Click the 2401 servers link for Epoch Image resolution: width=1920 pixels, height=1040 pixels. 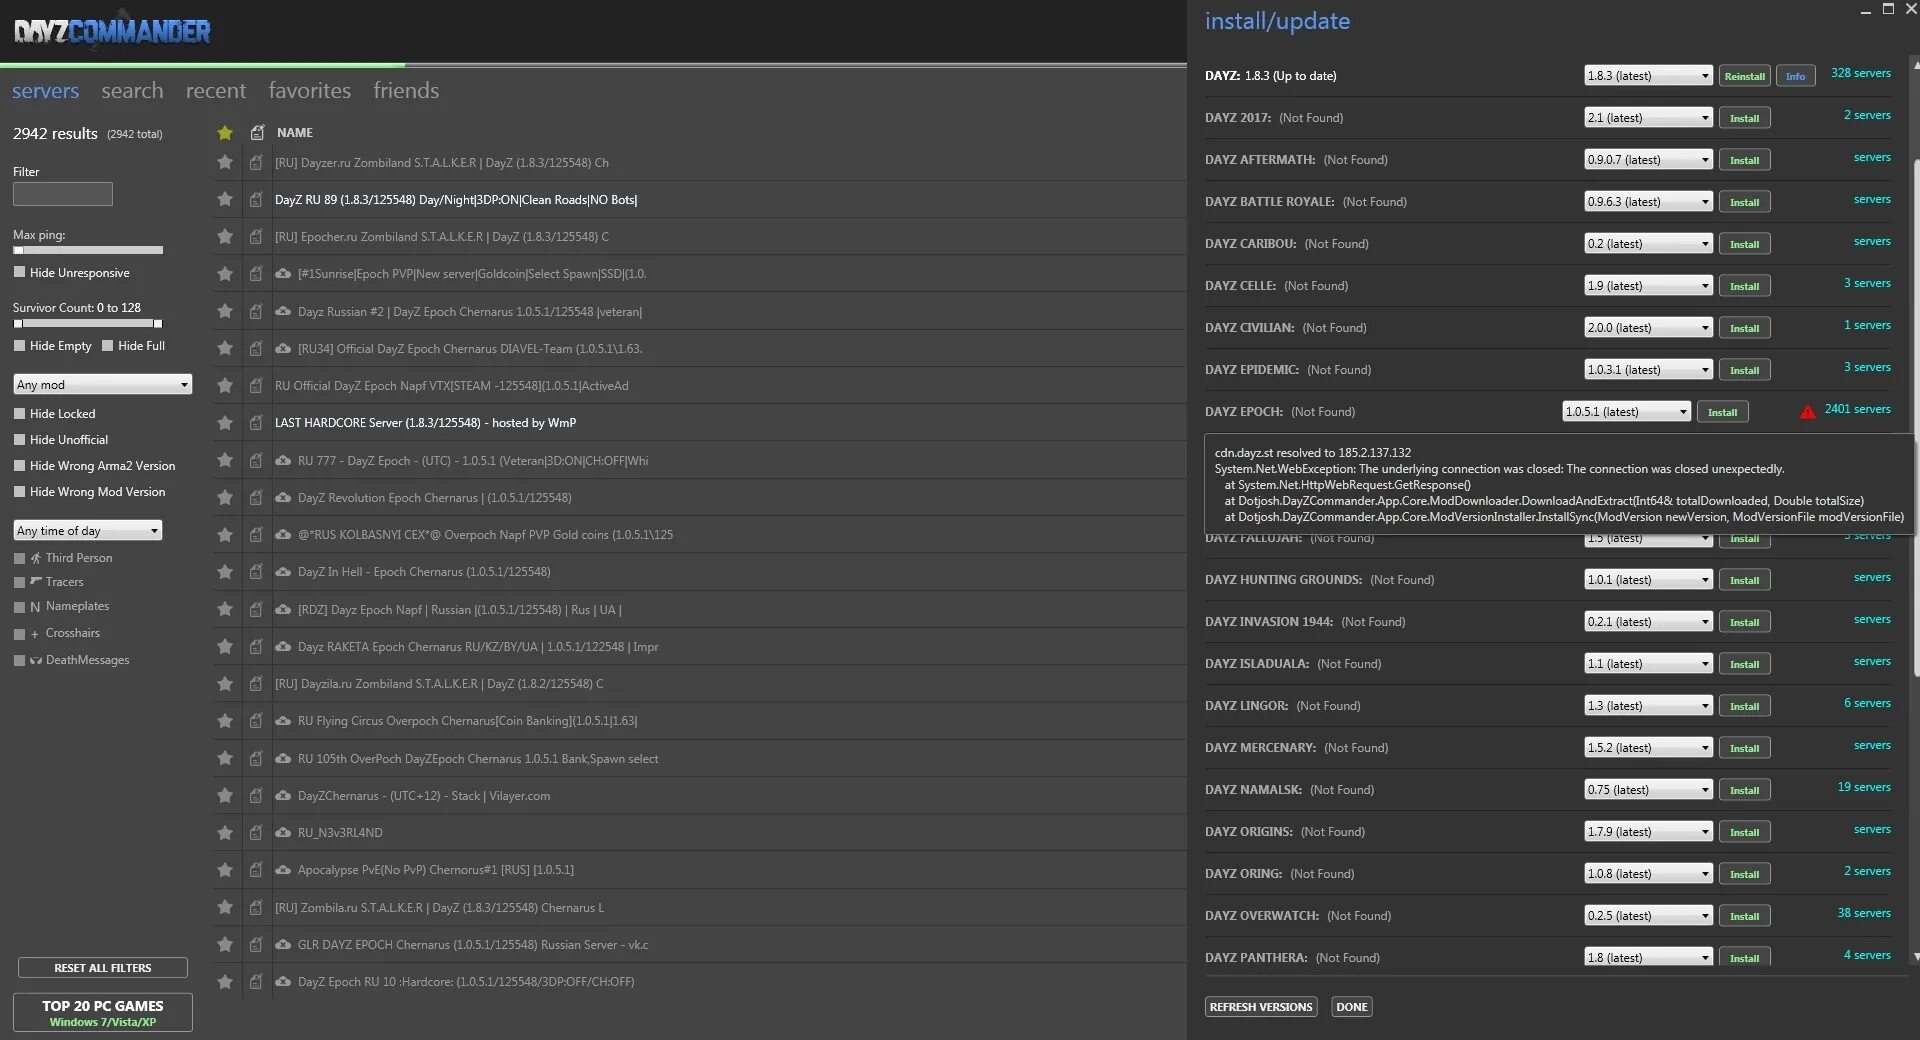1857,409
